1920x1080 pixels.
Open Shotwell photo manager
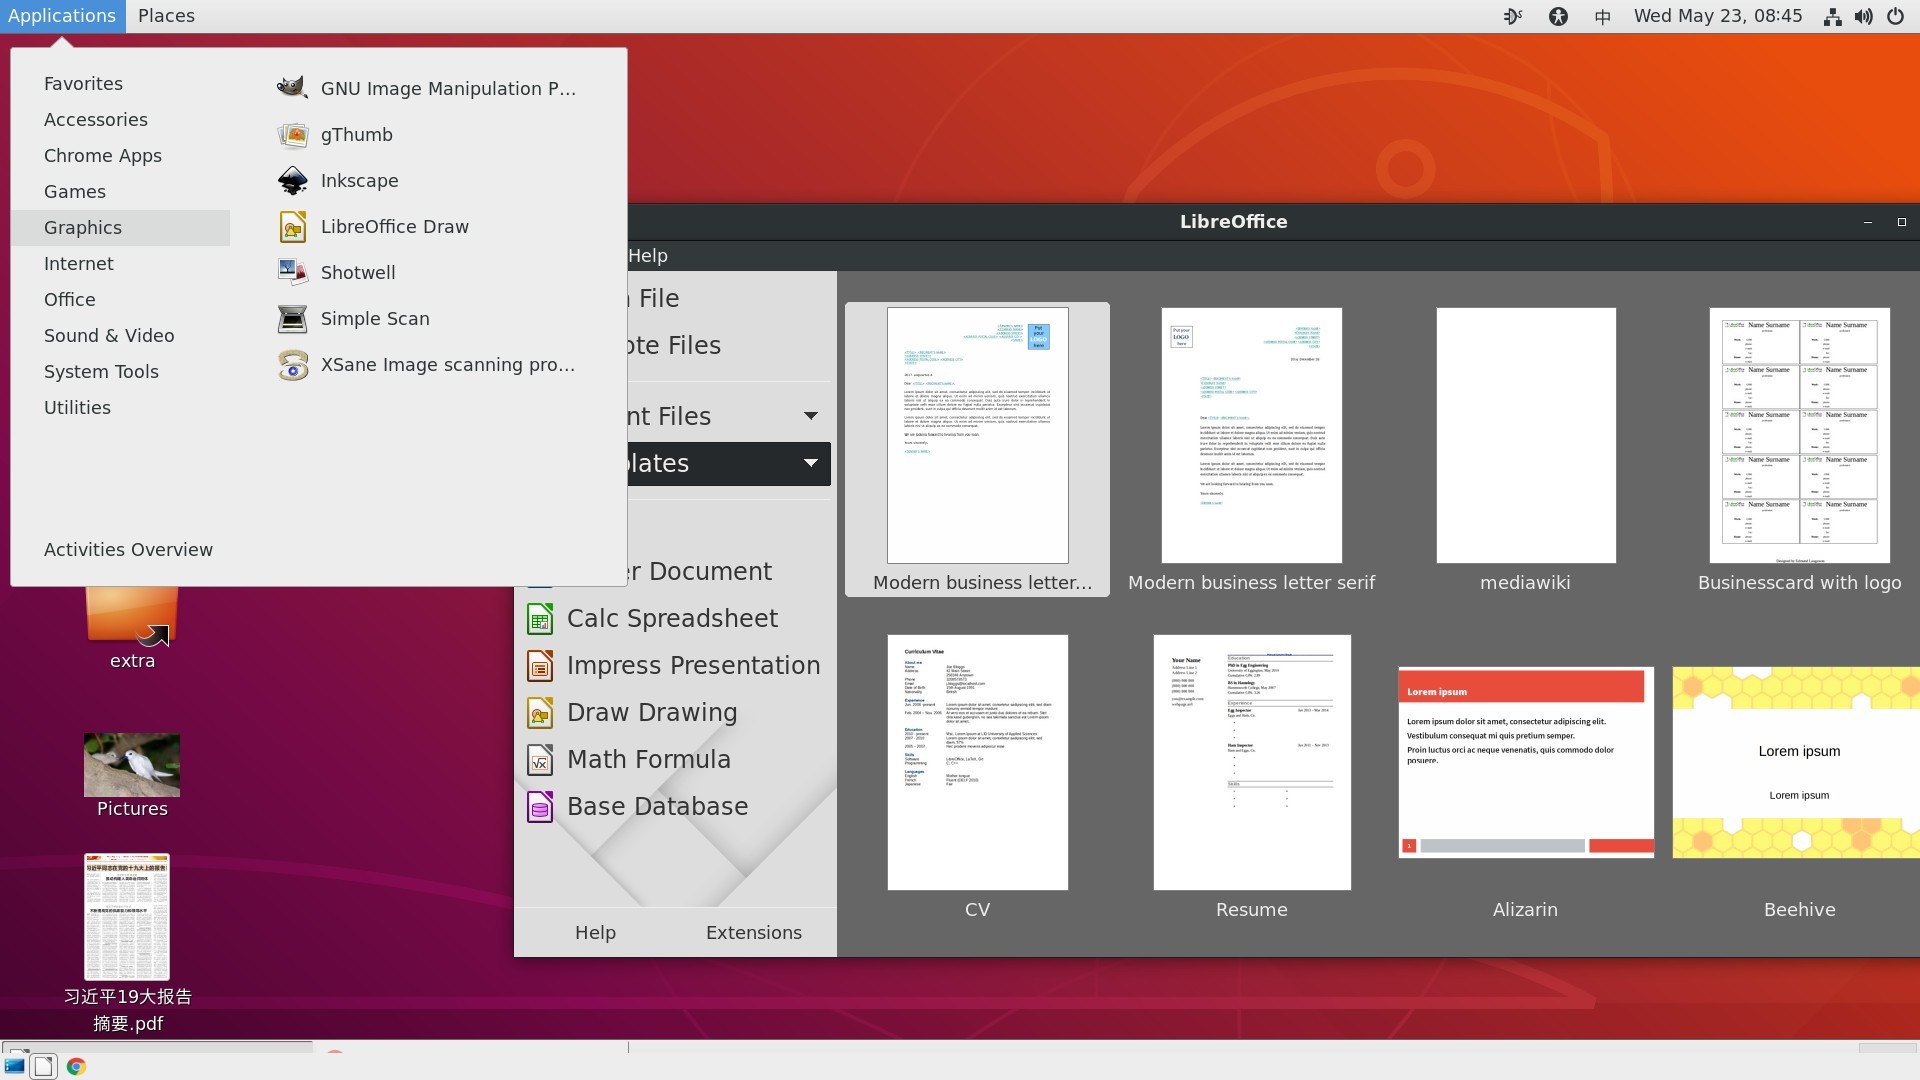click(x=336, y=272)
